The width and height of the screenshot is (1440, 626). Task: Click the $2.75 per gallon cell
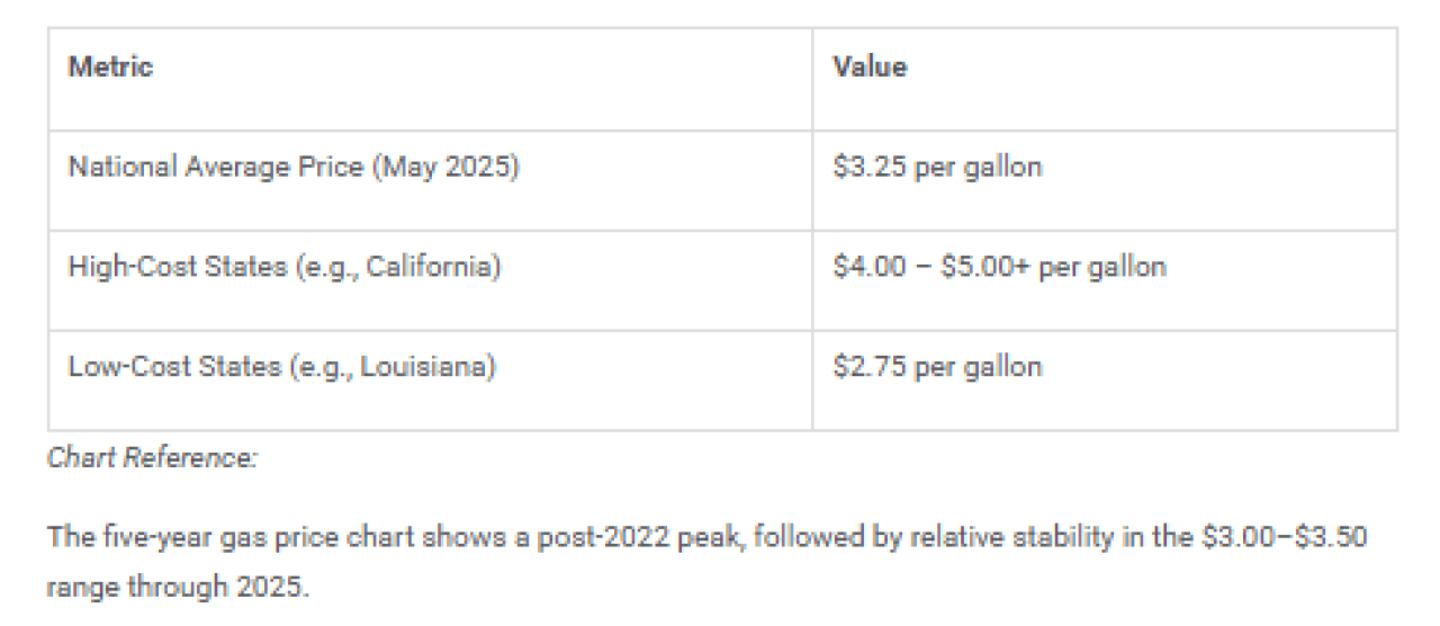point(937,367)
